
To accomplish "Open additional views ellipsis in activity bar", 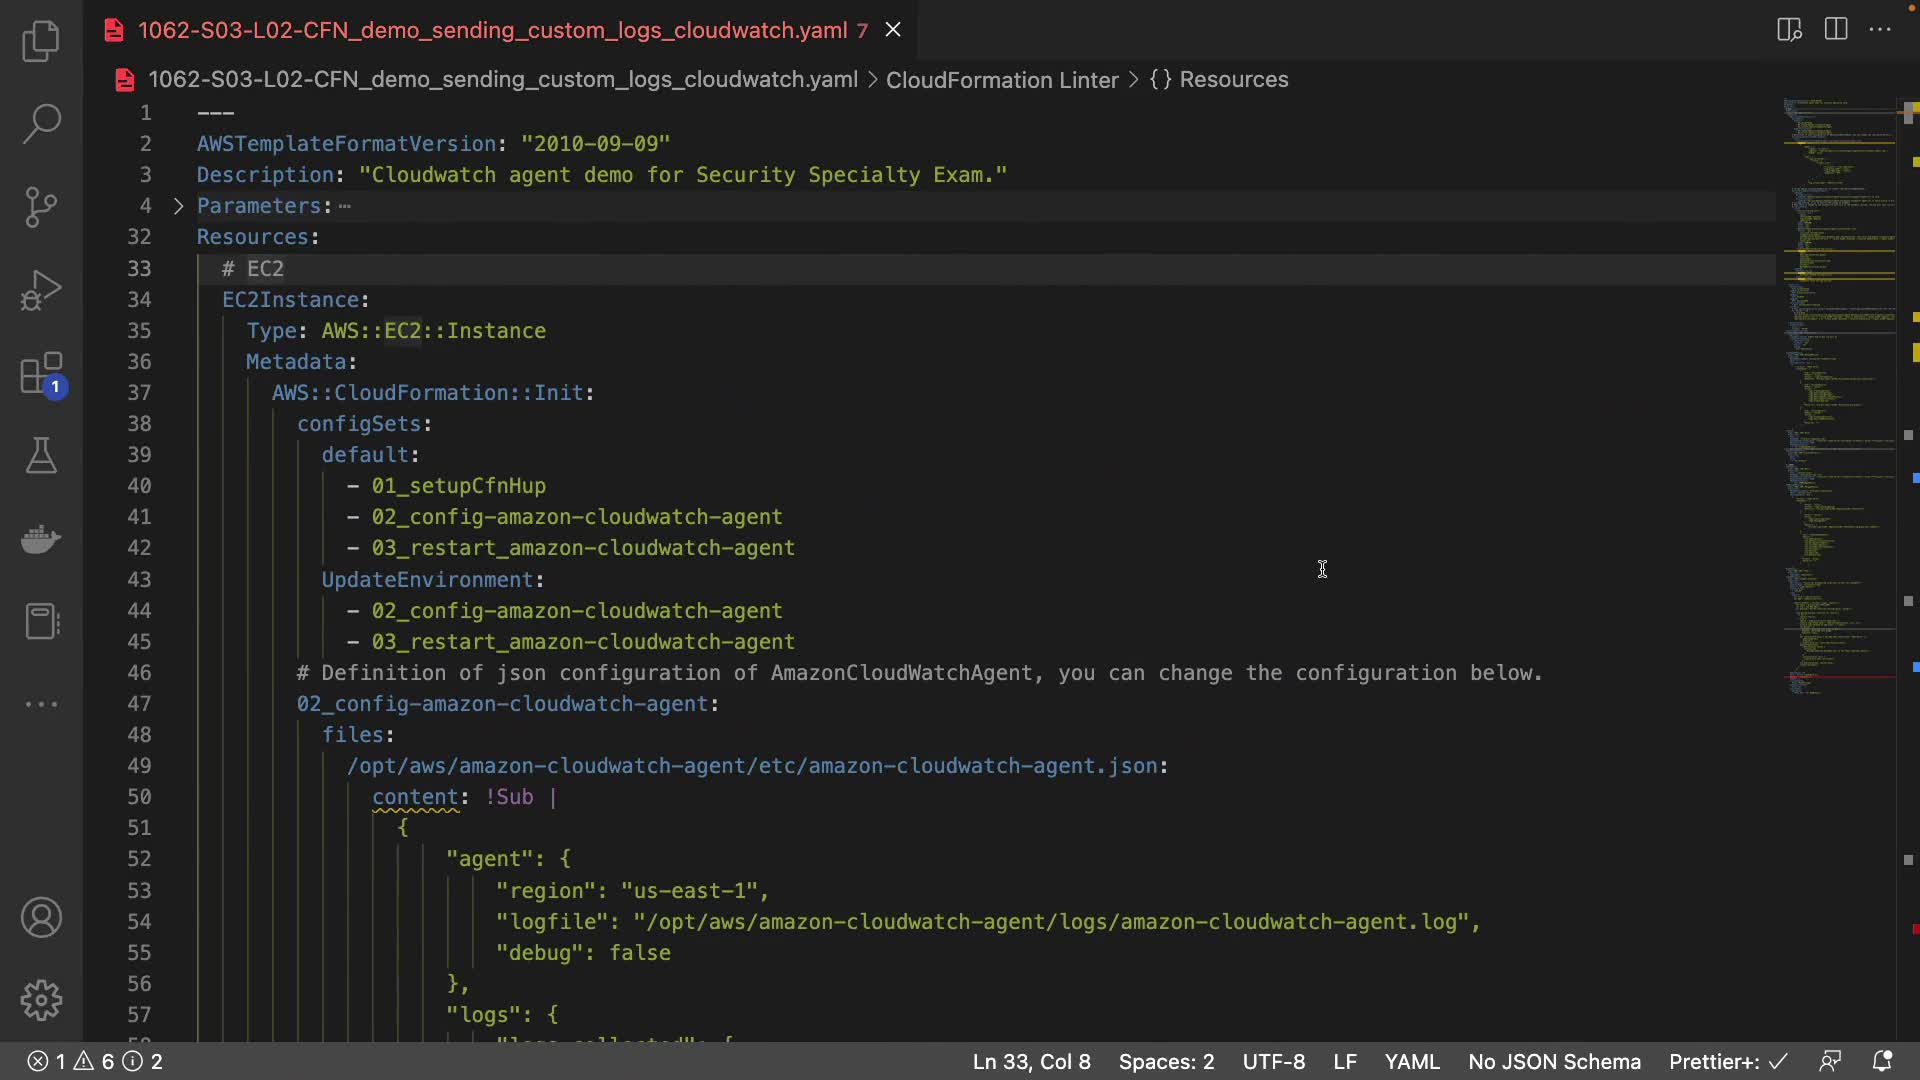I will [x=41, y=704].
